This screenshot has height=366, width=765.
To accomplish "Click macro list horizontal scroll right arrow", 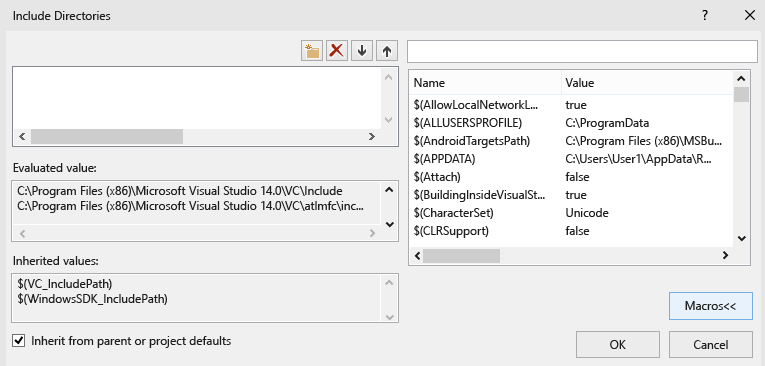I will [725, 255].
